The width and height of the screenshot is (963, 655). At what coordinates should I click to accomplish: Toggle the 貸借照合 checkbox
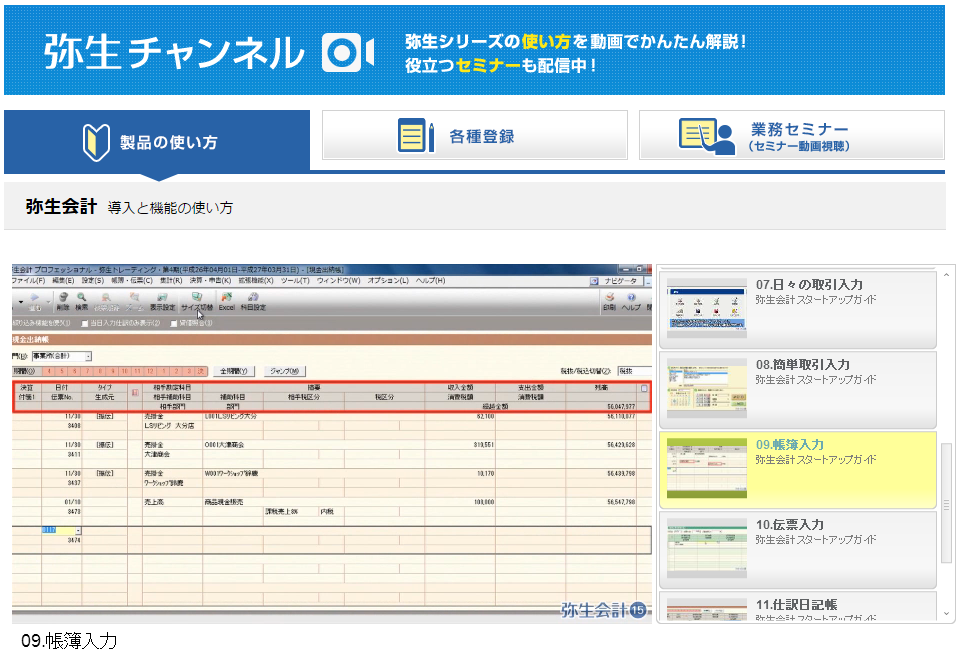point(173,323)
